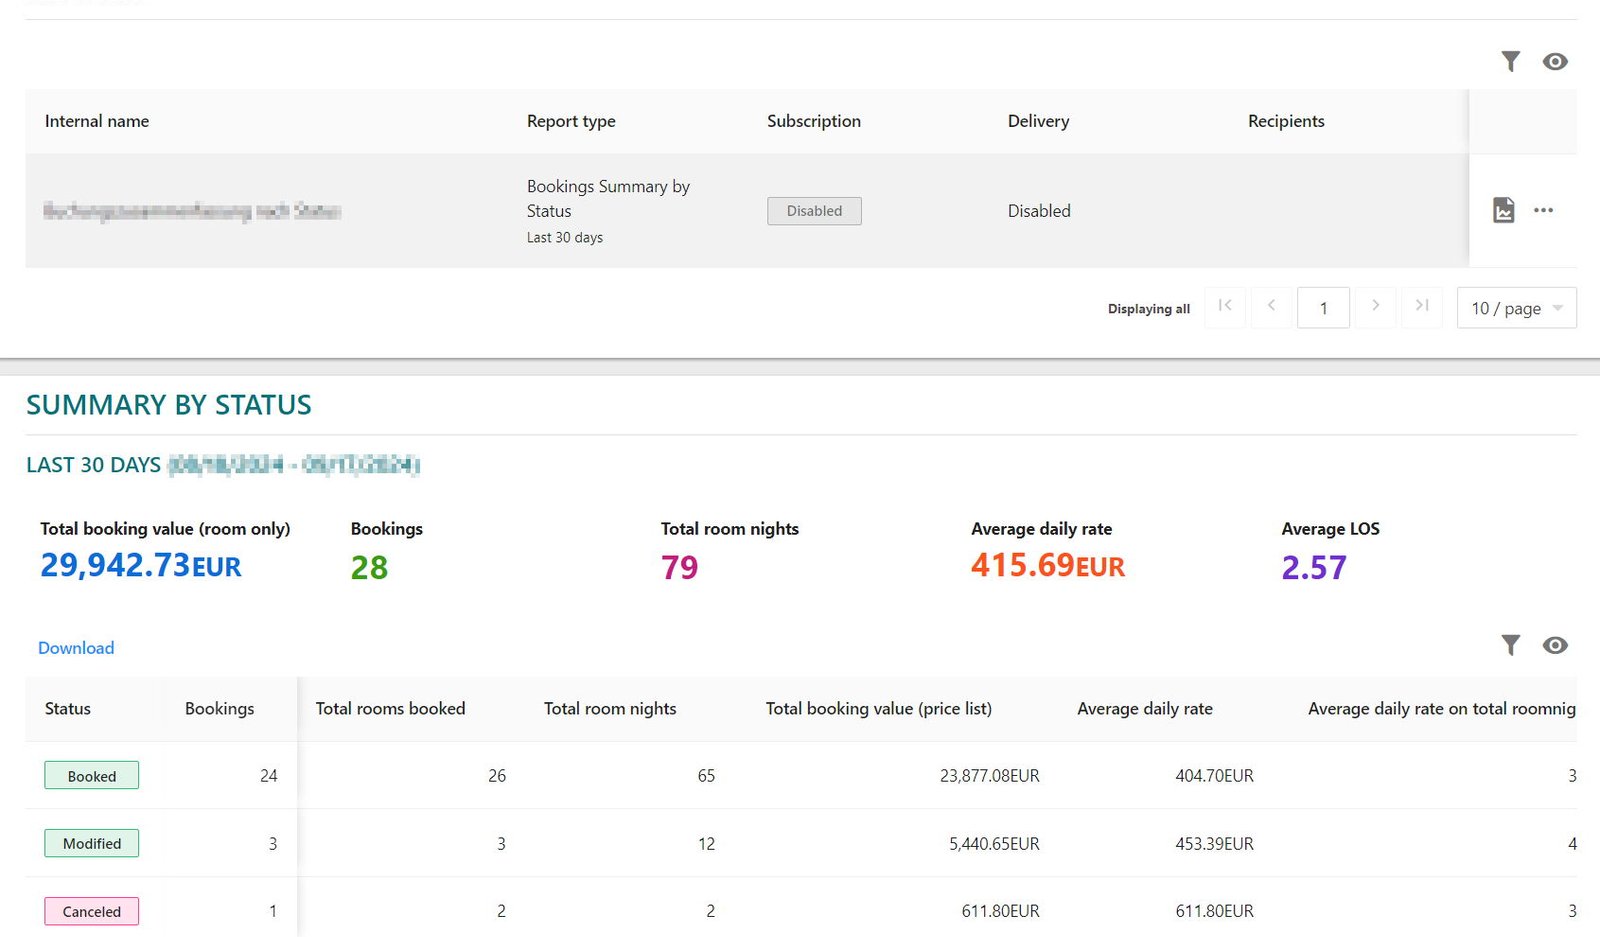The height and width of the screenshot is (937, 1600).
Task: Click the Download link
Action: coord(76,648)
